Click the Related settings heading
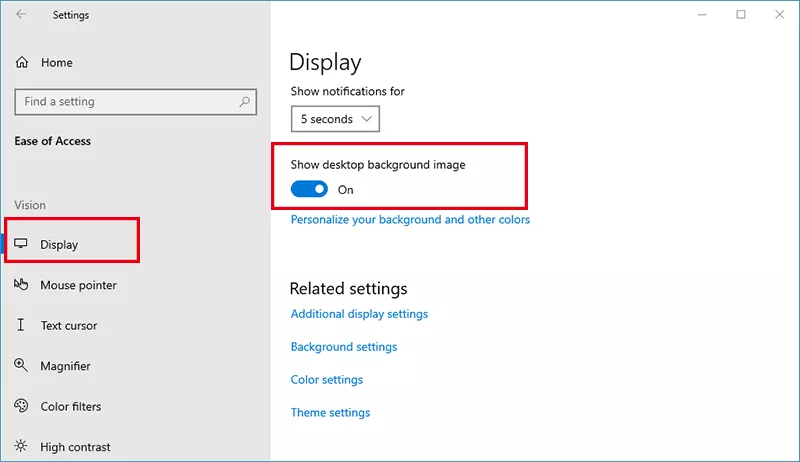 click(348, 289)
